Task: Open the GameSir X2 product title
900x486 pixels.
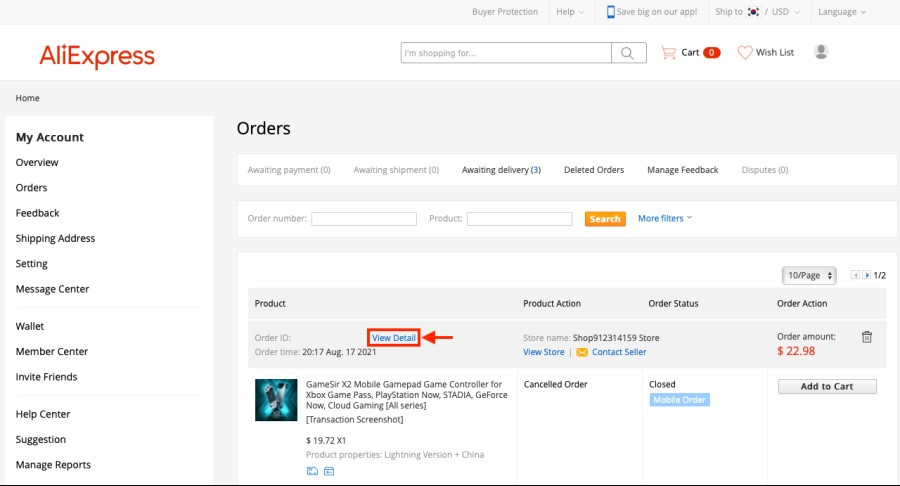Action: [x=406, y=395]
